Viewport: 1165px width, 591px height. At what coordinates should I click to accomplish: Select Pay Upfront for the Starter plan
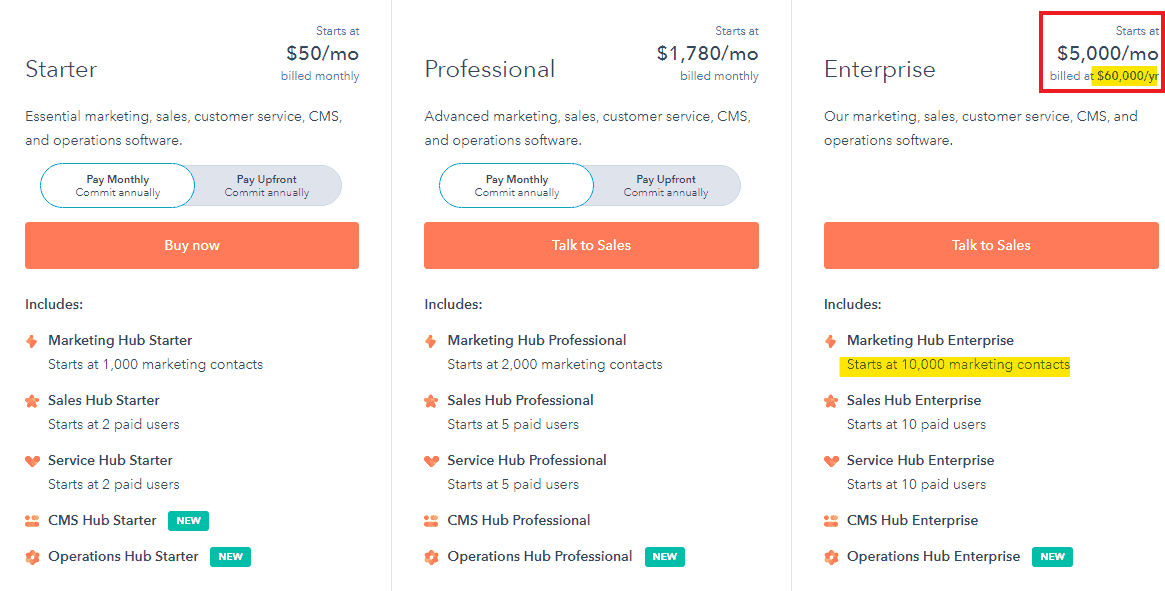coord(267,186)
